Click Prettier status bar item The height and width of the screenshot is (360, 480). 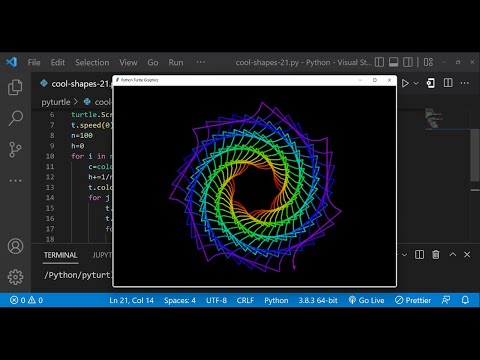click(x=413, y=300)
